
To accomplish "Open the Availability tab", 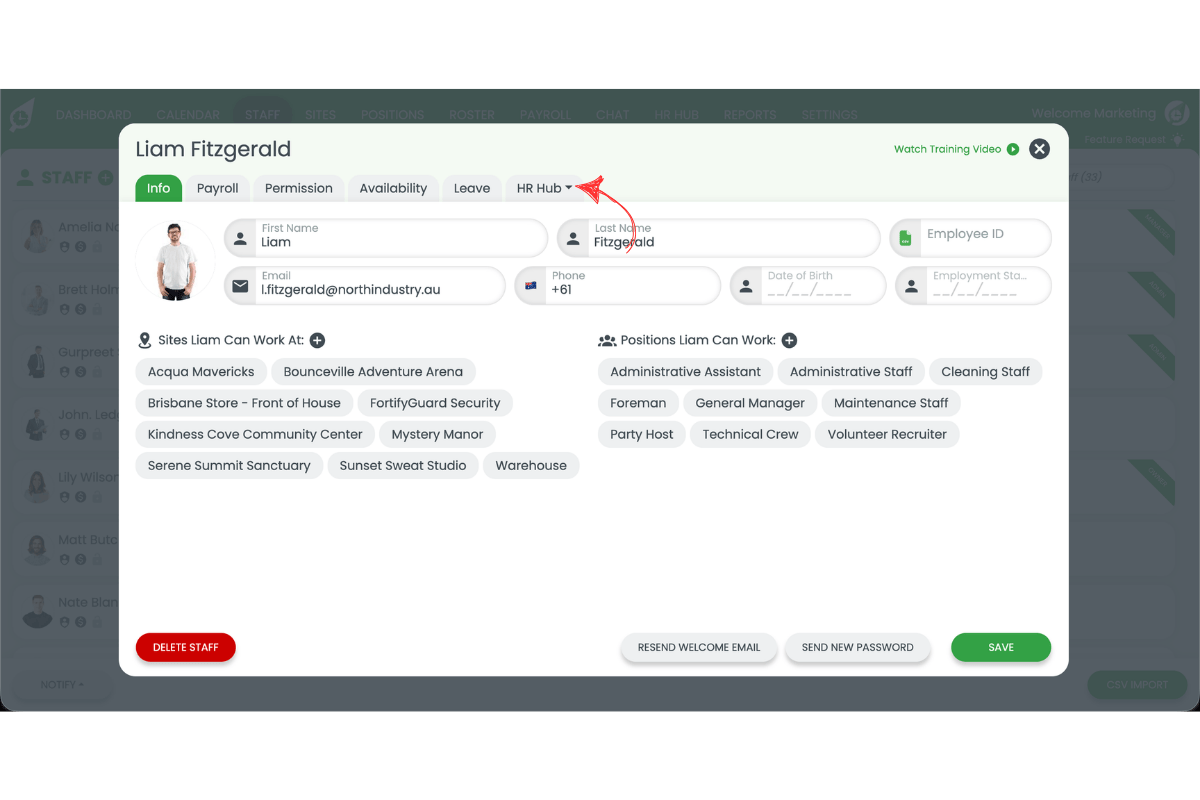I will [392, 188].
